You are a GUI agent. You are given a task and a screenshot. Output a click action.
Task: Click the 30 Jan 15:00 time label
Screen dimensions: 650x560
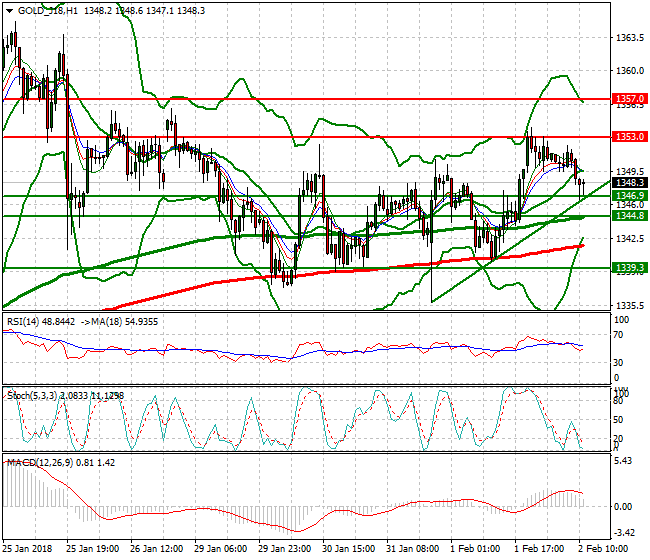[349, 549]
